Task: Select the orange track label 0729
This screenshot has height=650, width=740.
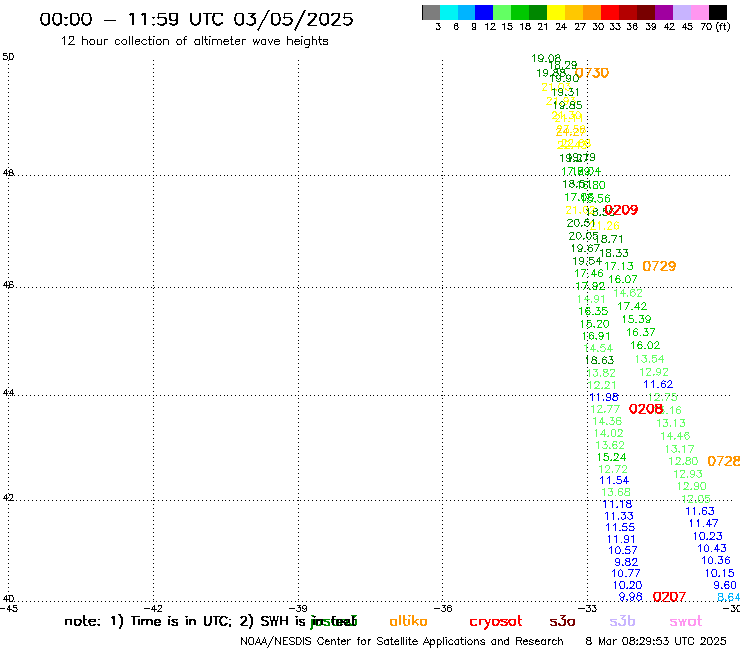Action: pos(659,266)
